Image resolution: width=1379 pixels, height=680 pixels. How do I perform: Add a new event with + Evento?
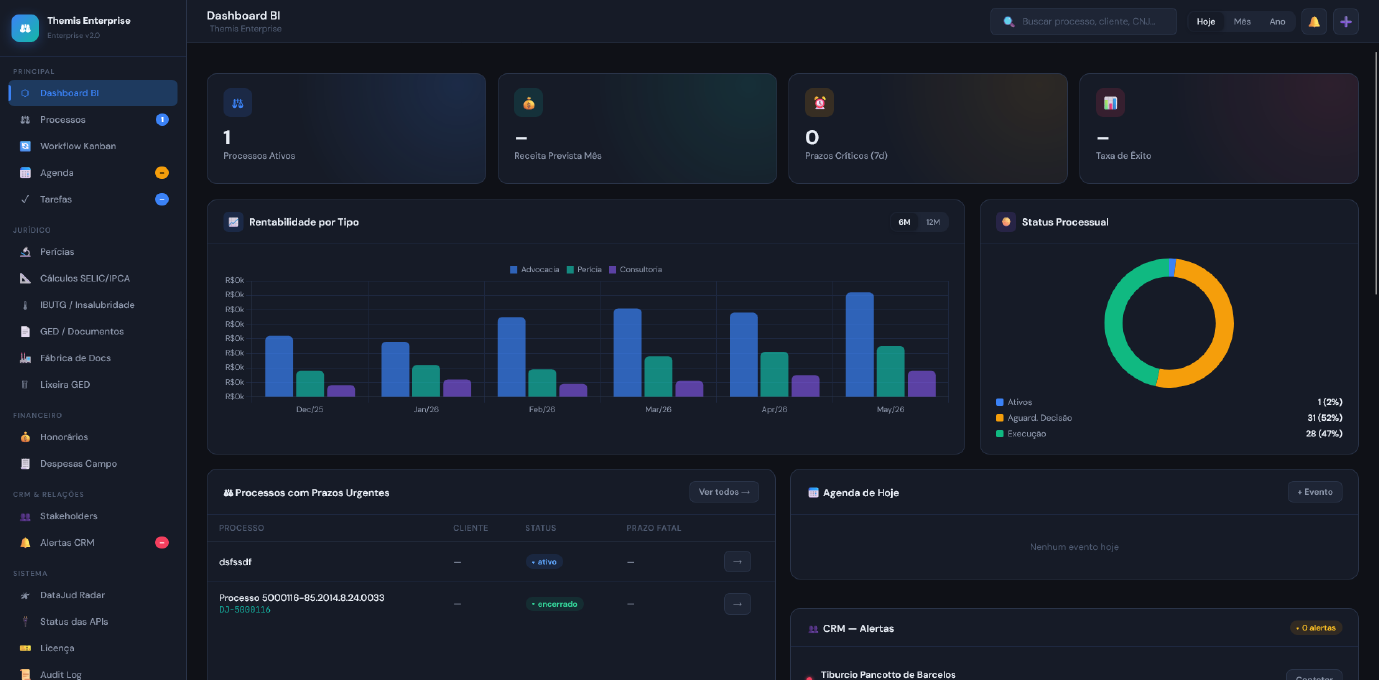1315,492
